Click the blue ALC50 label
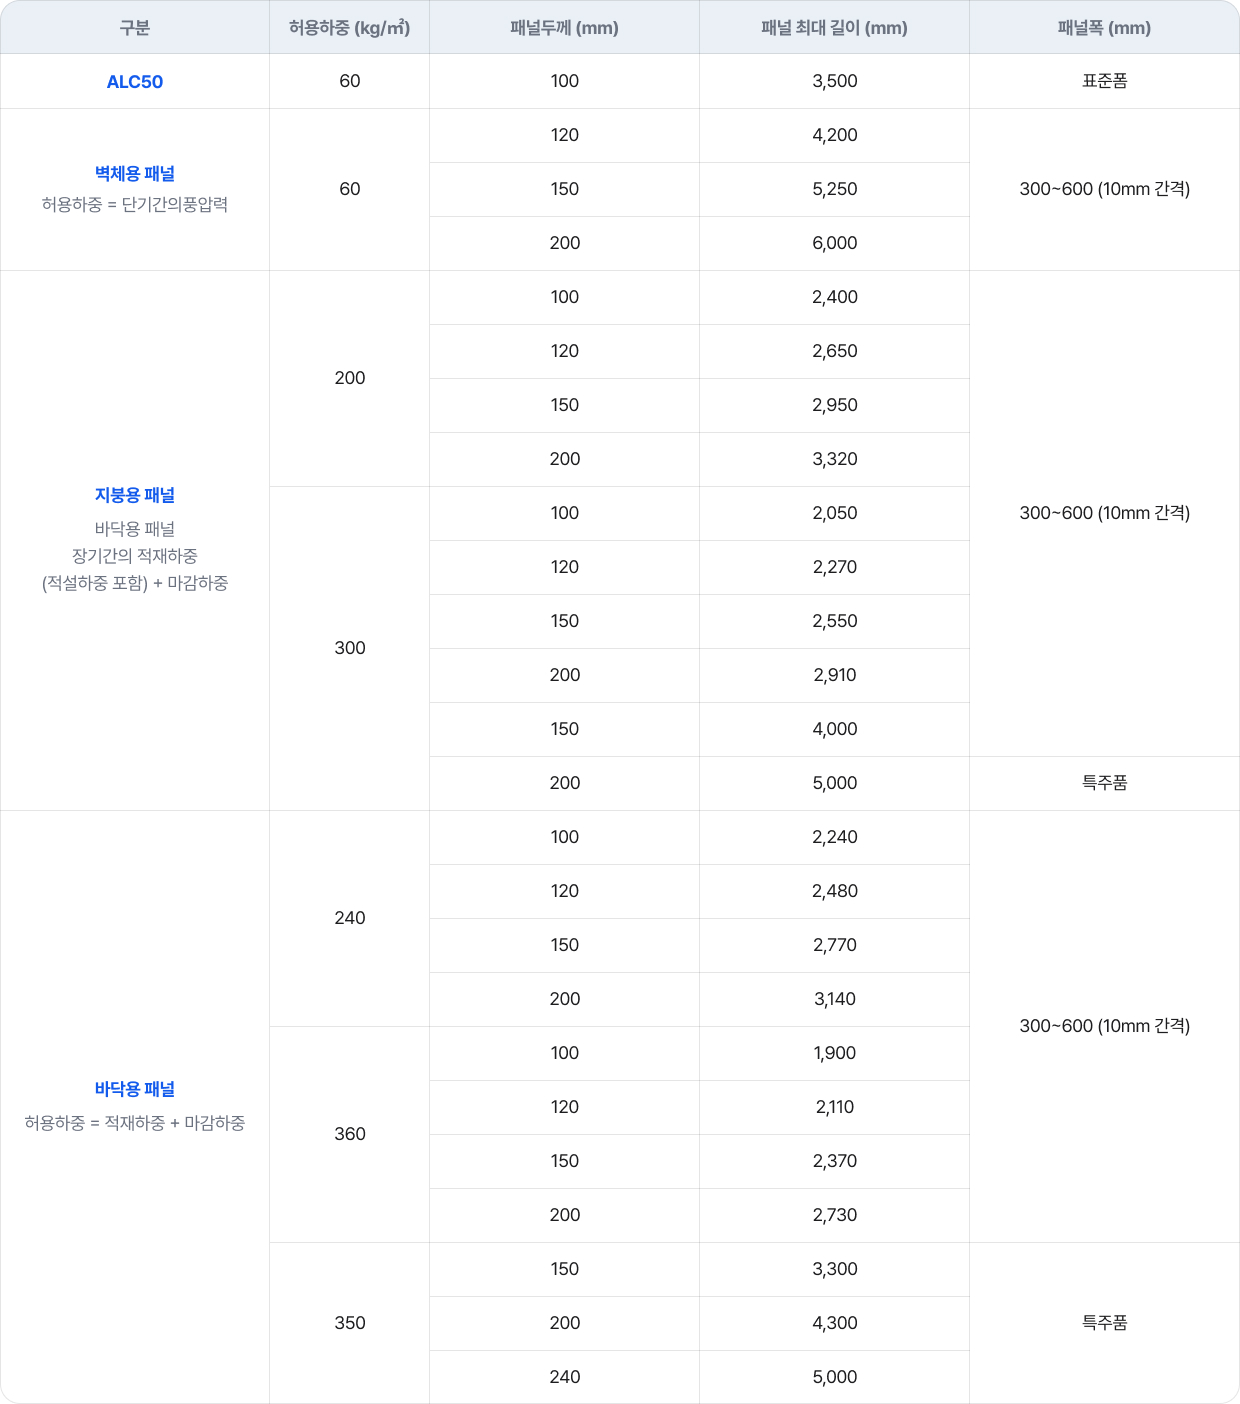Image resolution: width=1240 pixels, height=1404 pixels. tap(135, 82)
